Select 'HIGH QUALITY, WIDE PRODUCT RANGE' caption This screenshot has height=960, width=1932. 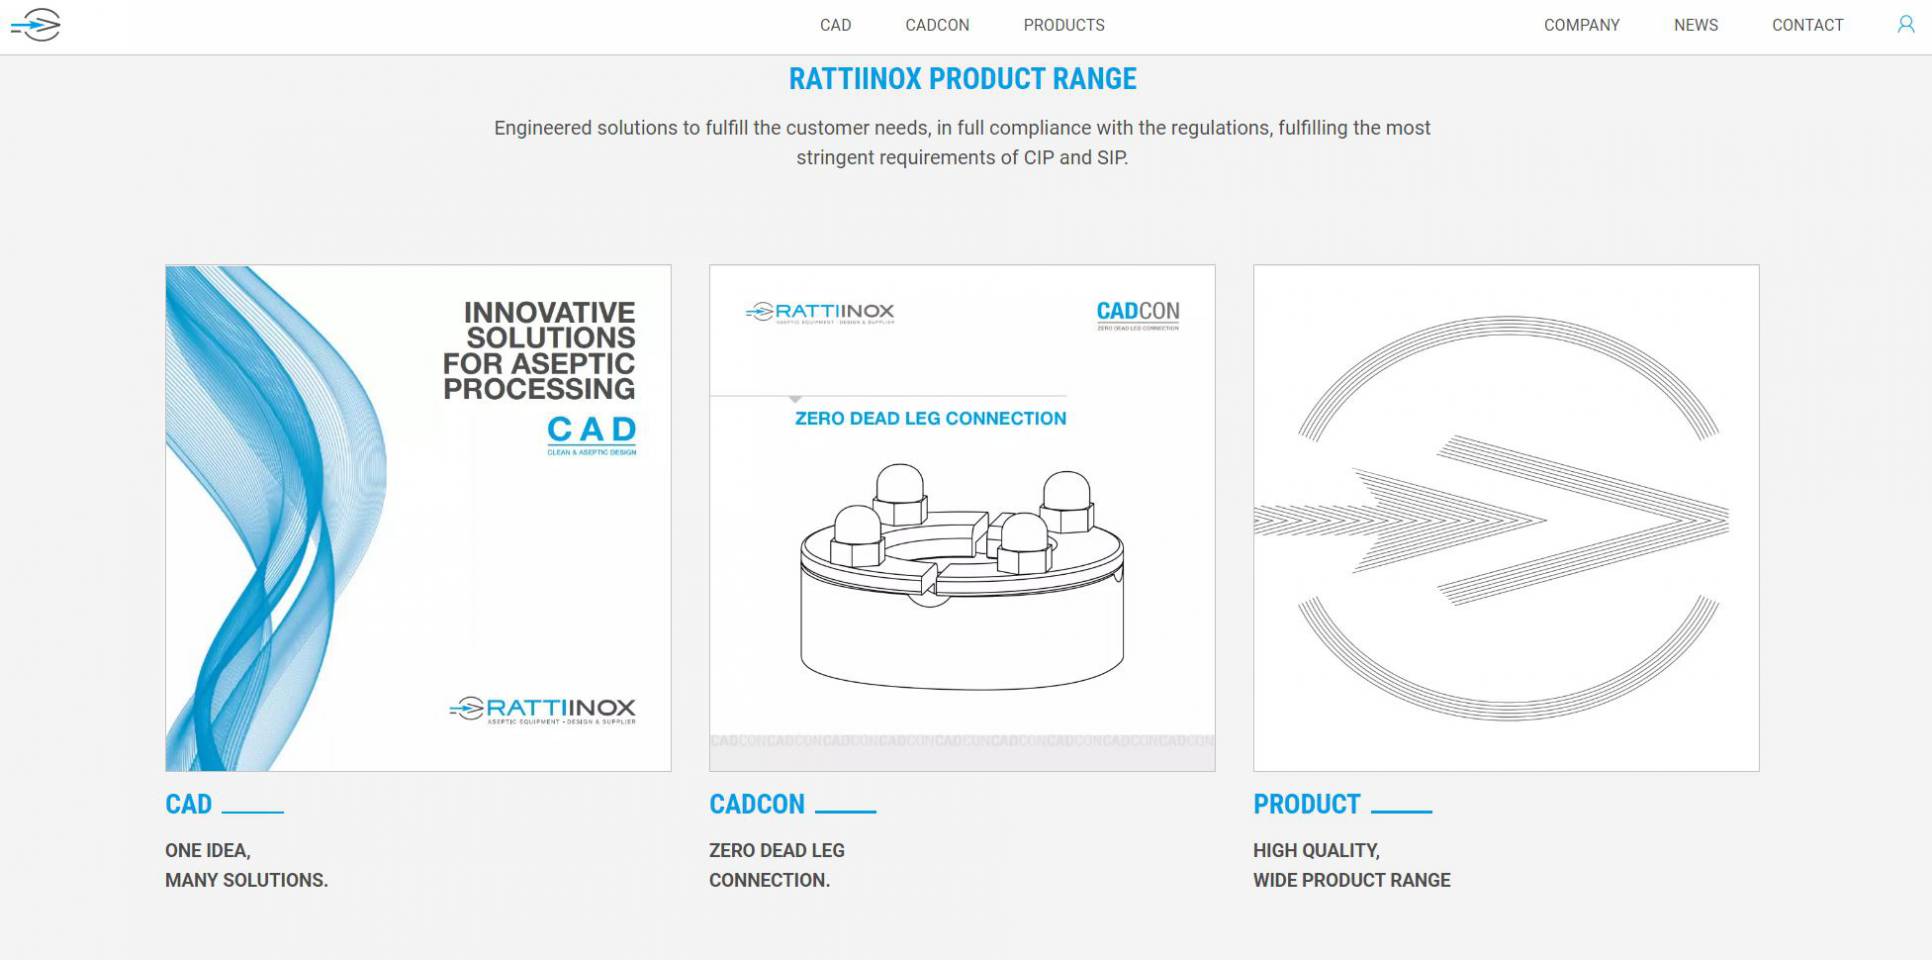pyautogui.click(x=1352, y=865)
